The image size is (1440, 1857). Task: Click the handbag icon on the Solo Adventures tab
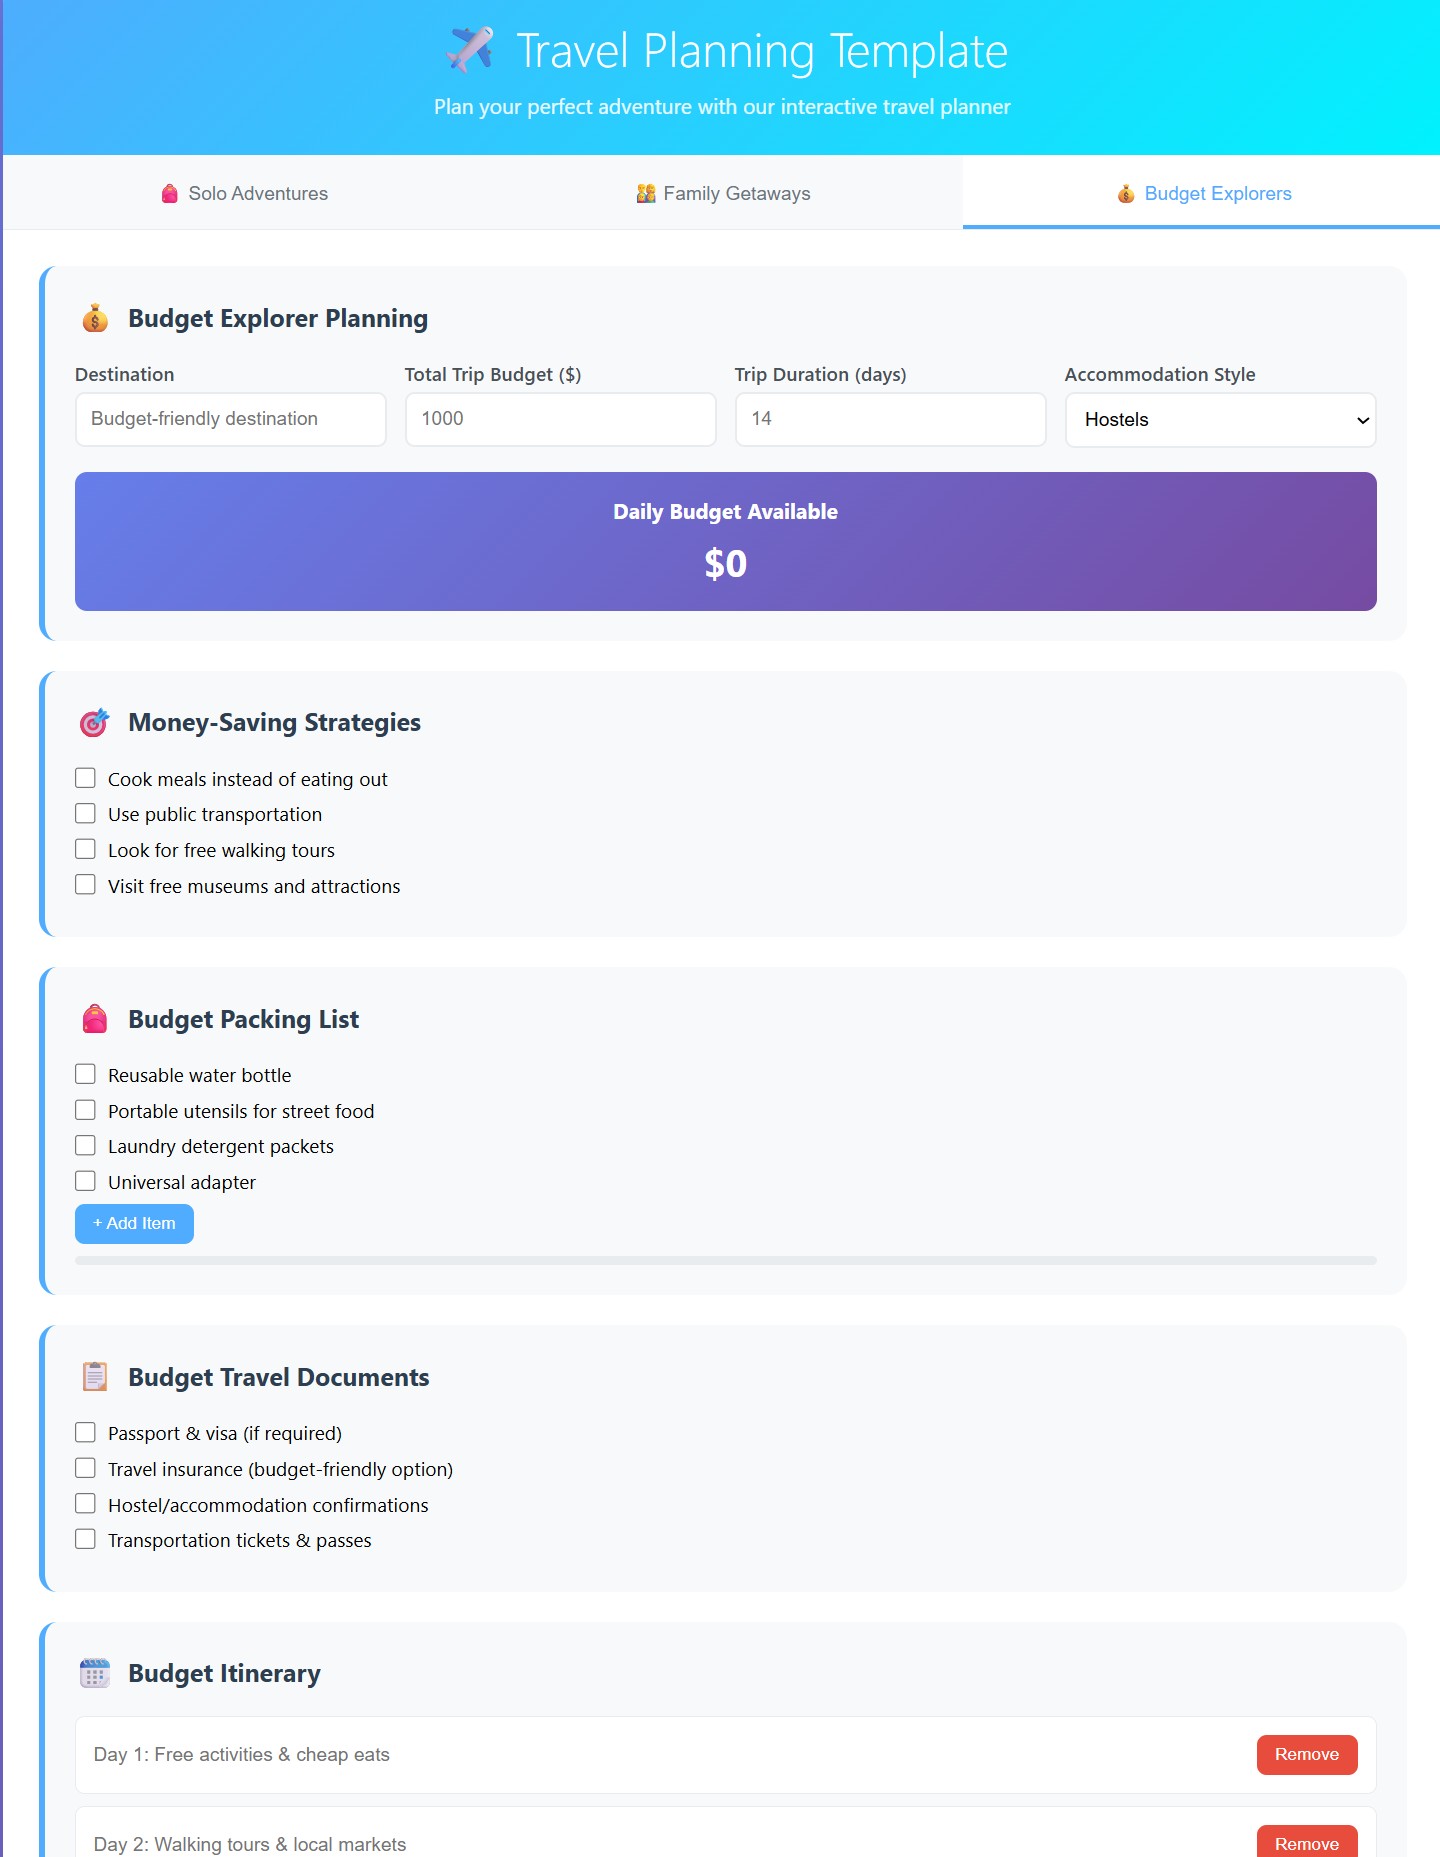pos(168,193)
